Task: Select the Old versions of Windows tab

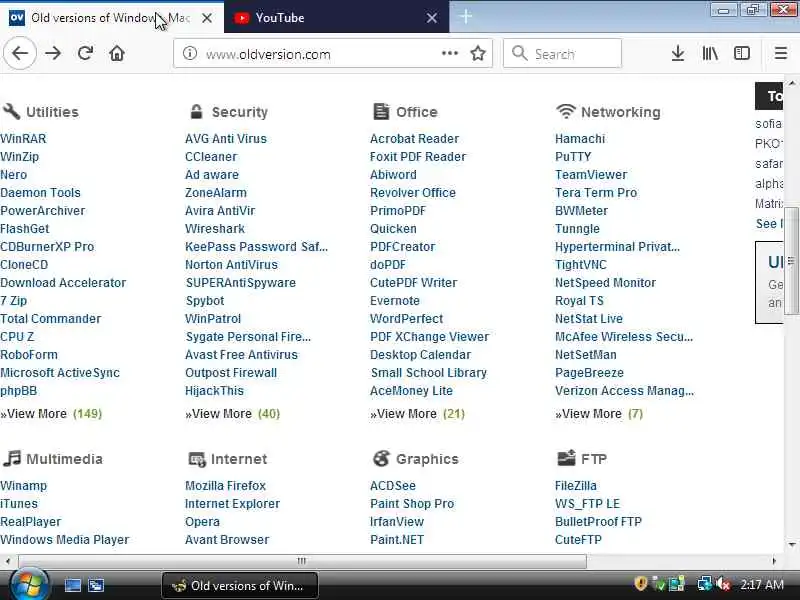Action: coord(112,17)
